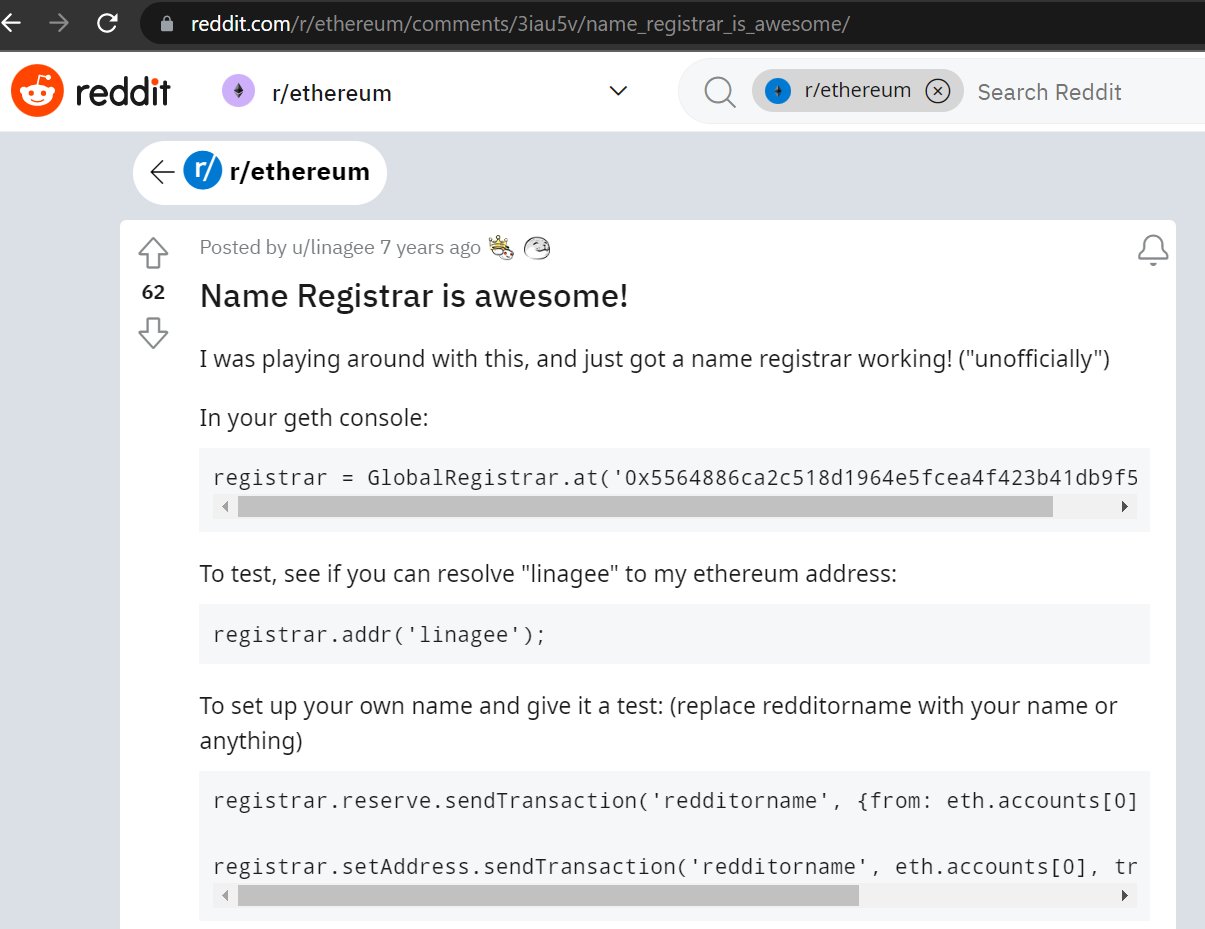The height and width of the screenshot is (929, 1205).
Task: Click the first award icon after 7 years ago
Action: coord(501,247)
